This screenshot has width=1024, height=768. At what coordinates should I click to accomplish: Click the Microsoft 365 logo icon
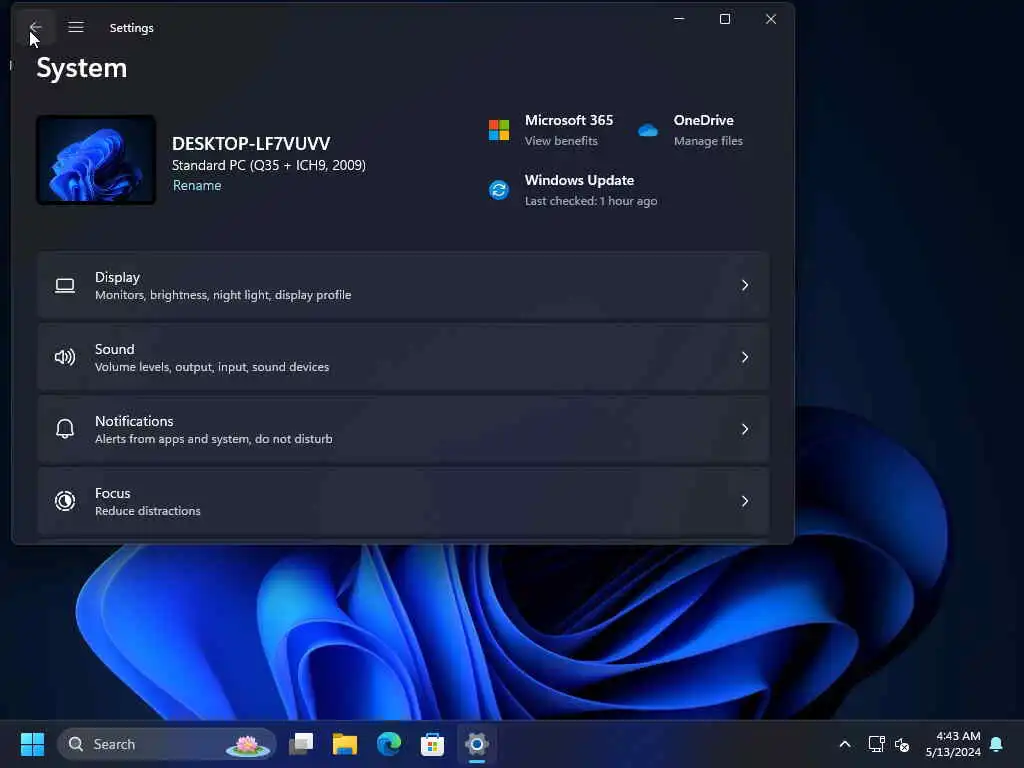[499, 130]
